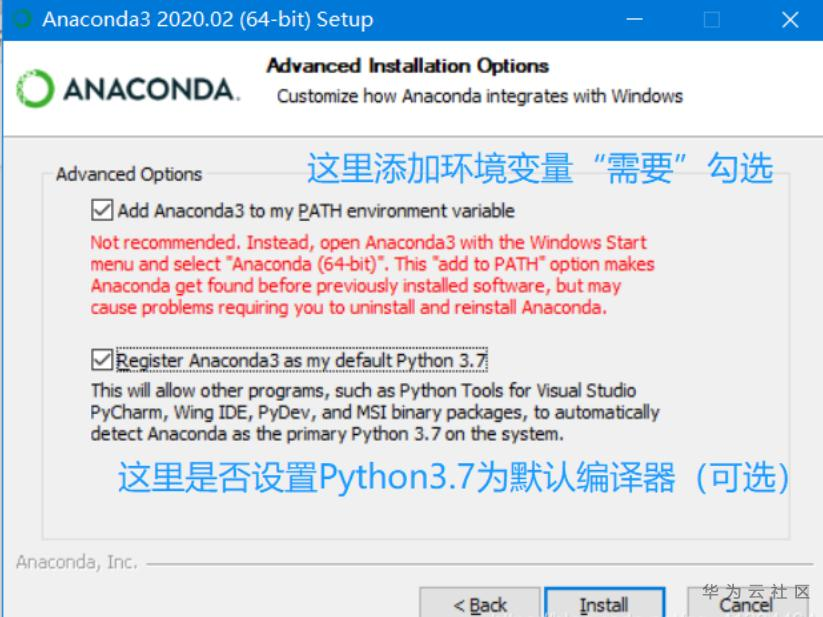823x617 pixels.
Task: Click the 'Anaconda3 2020.02 (64-bit) Setup' title text
Action: (x=208, y=19)
